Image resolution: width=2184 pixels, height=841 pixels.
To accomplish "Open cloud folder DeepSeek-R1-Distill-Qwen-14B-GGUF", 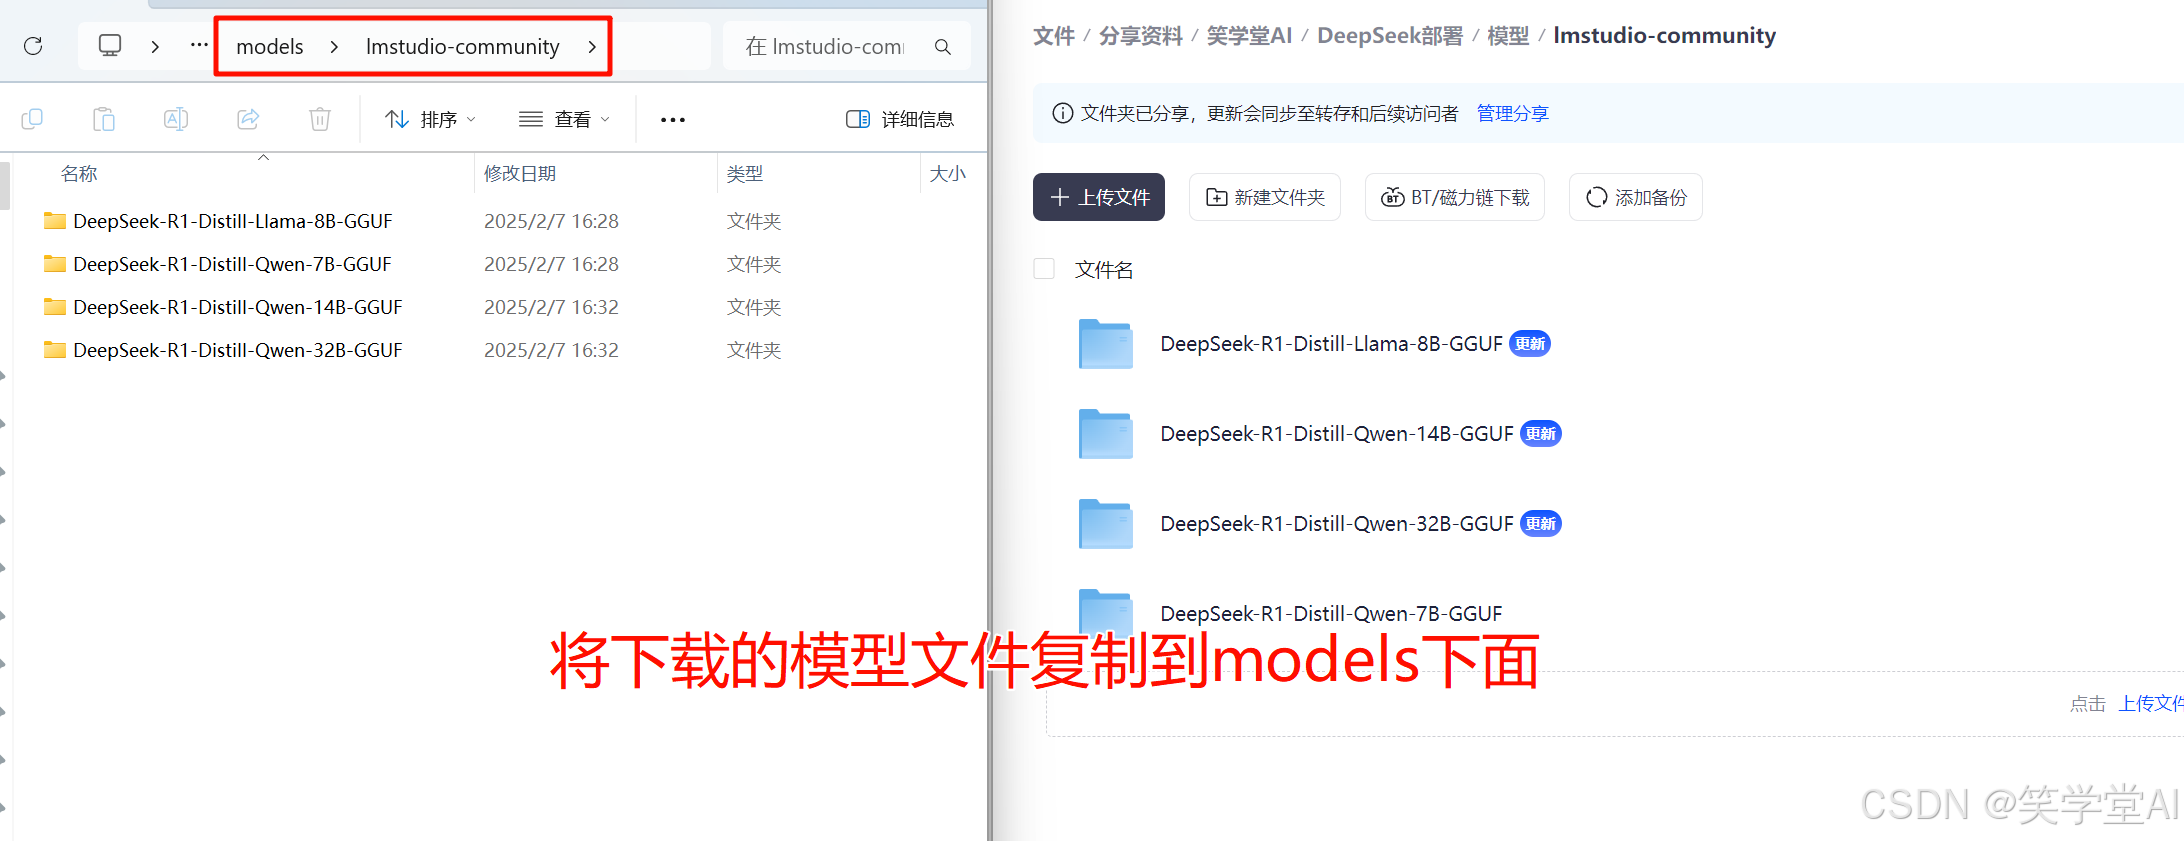I will coord(1337,434).
